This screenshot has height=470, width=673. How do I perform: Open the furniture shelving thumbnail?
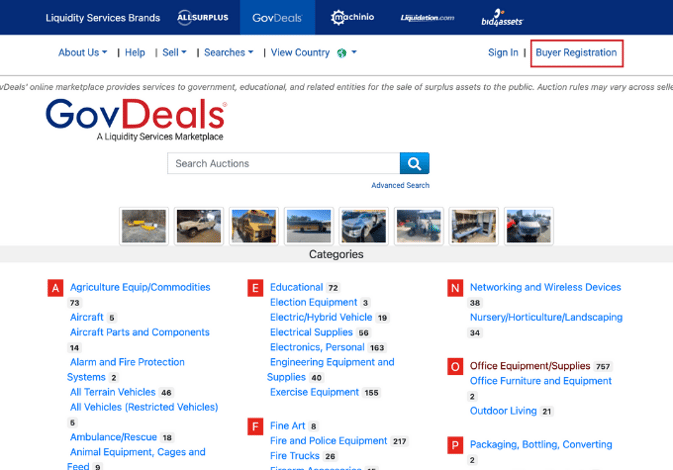tap(473, 226)
